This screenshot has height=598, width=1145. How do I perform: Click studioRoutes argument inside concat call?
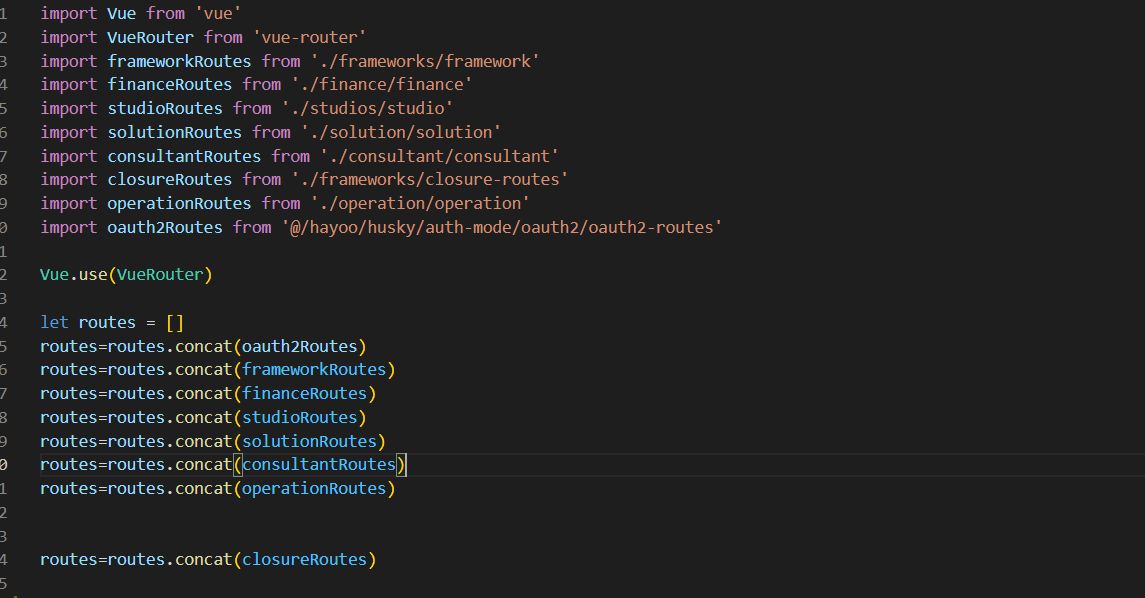click(x=299, y=418)
